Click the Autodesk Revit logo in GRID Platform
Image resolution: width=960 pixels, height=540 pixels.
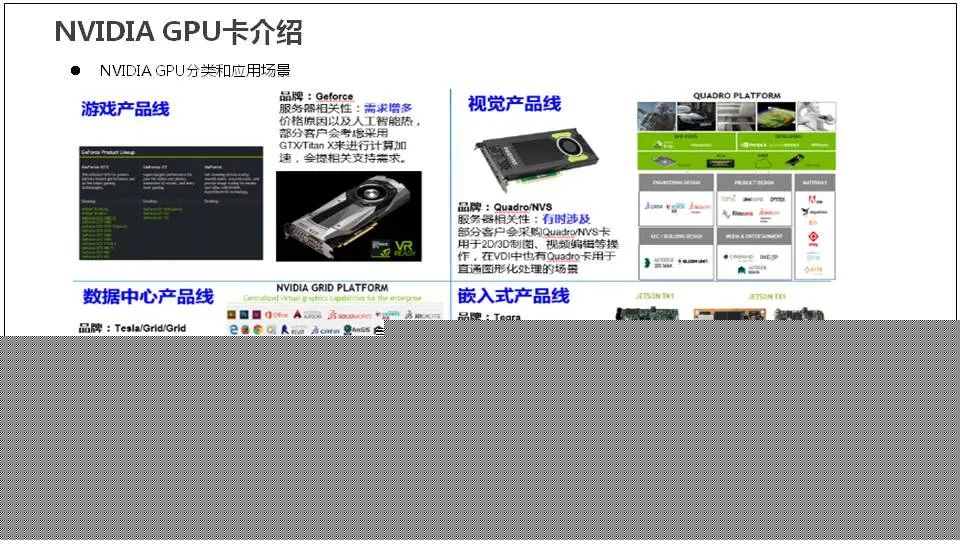tap(293, 329)
